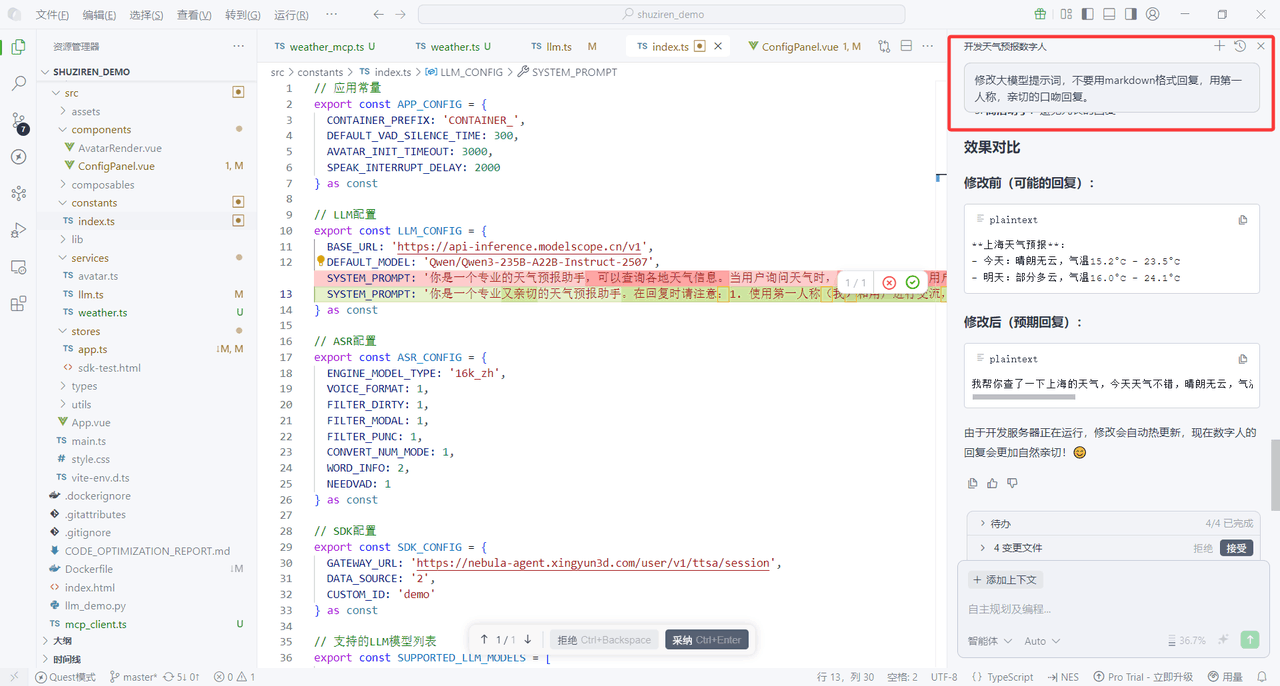Click the lightbulb code action on line 12
This screenshot has height=686, width=1280.
tap(322, 262)
